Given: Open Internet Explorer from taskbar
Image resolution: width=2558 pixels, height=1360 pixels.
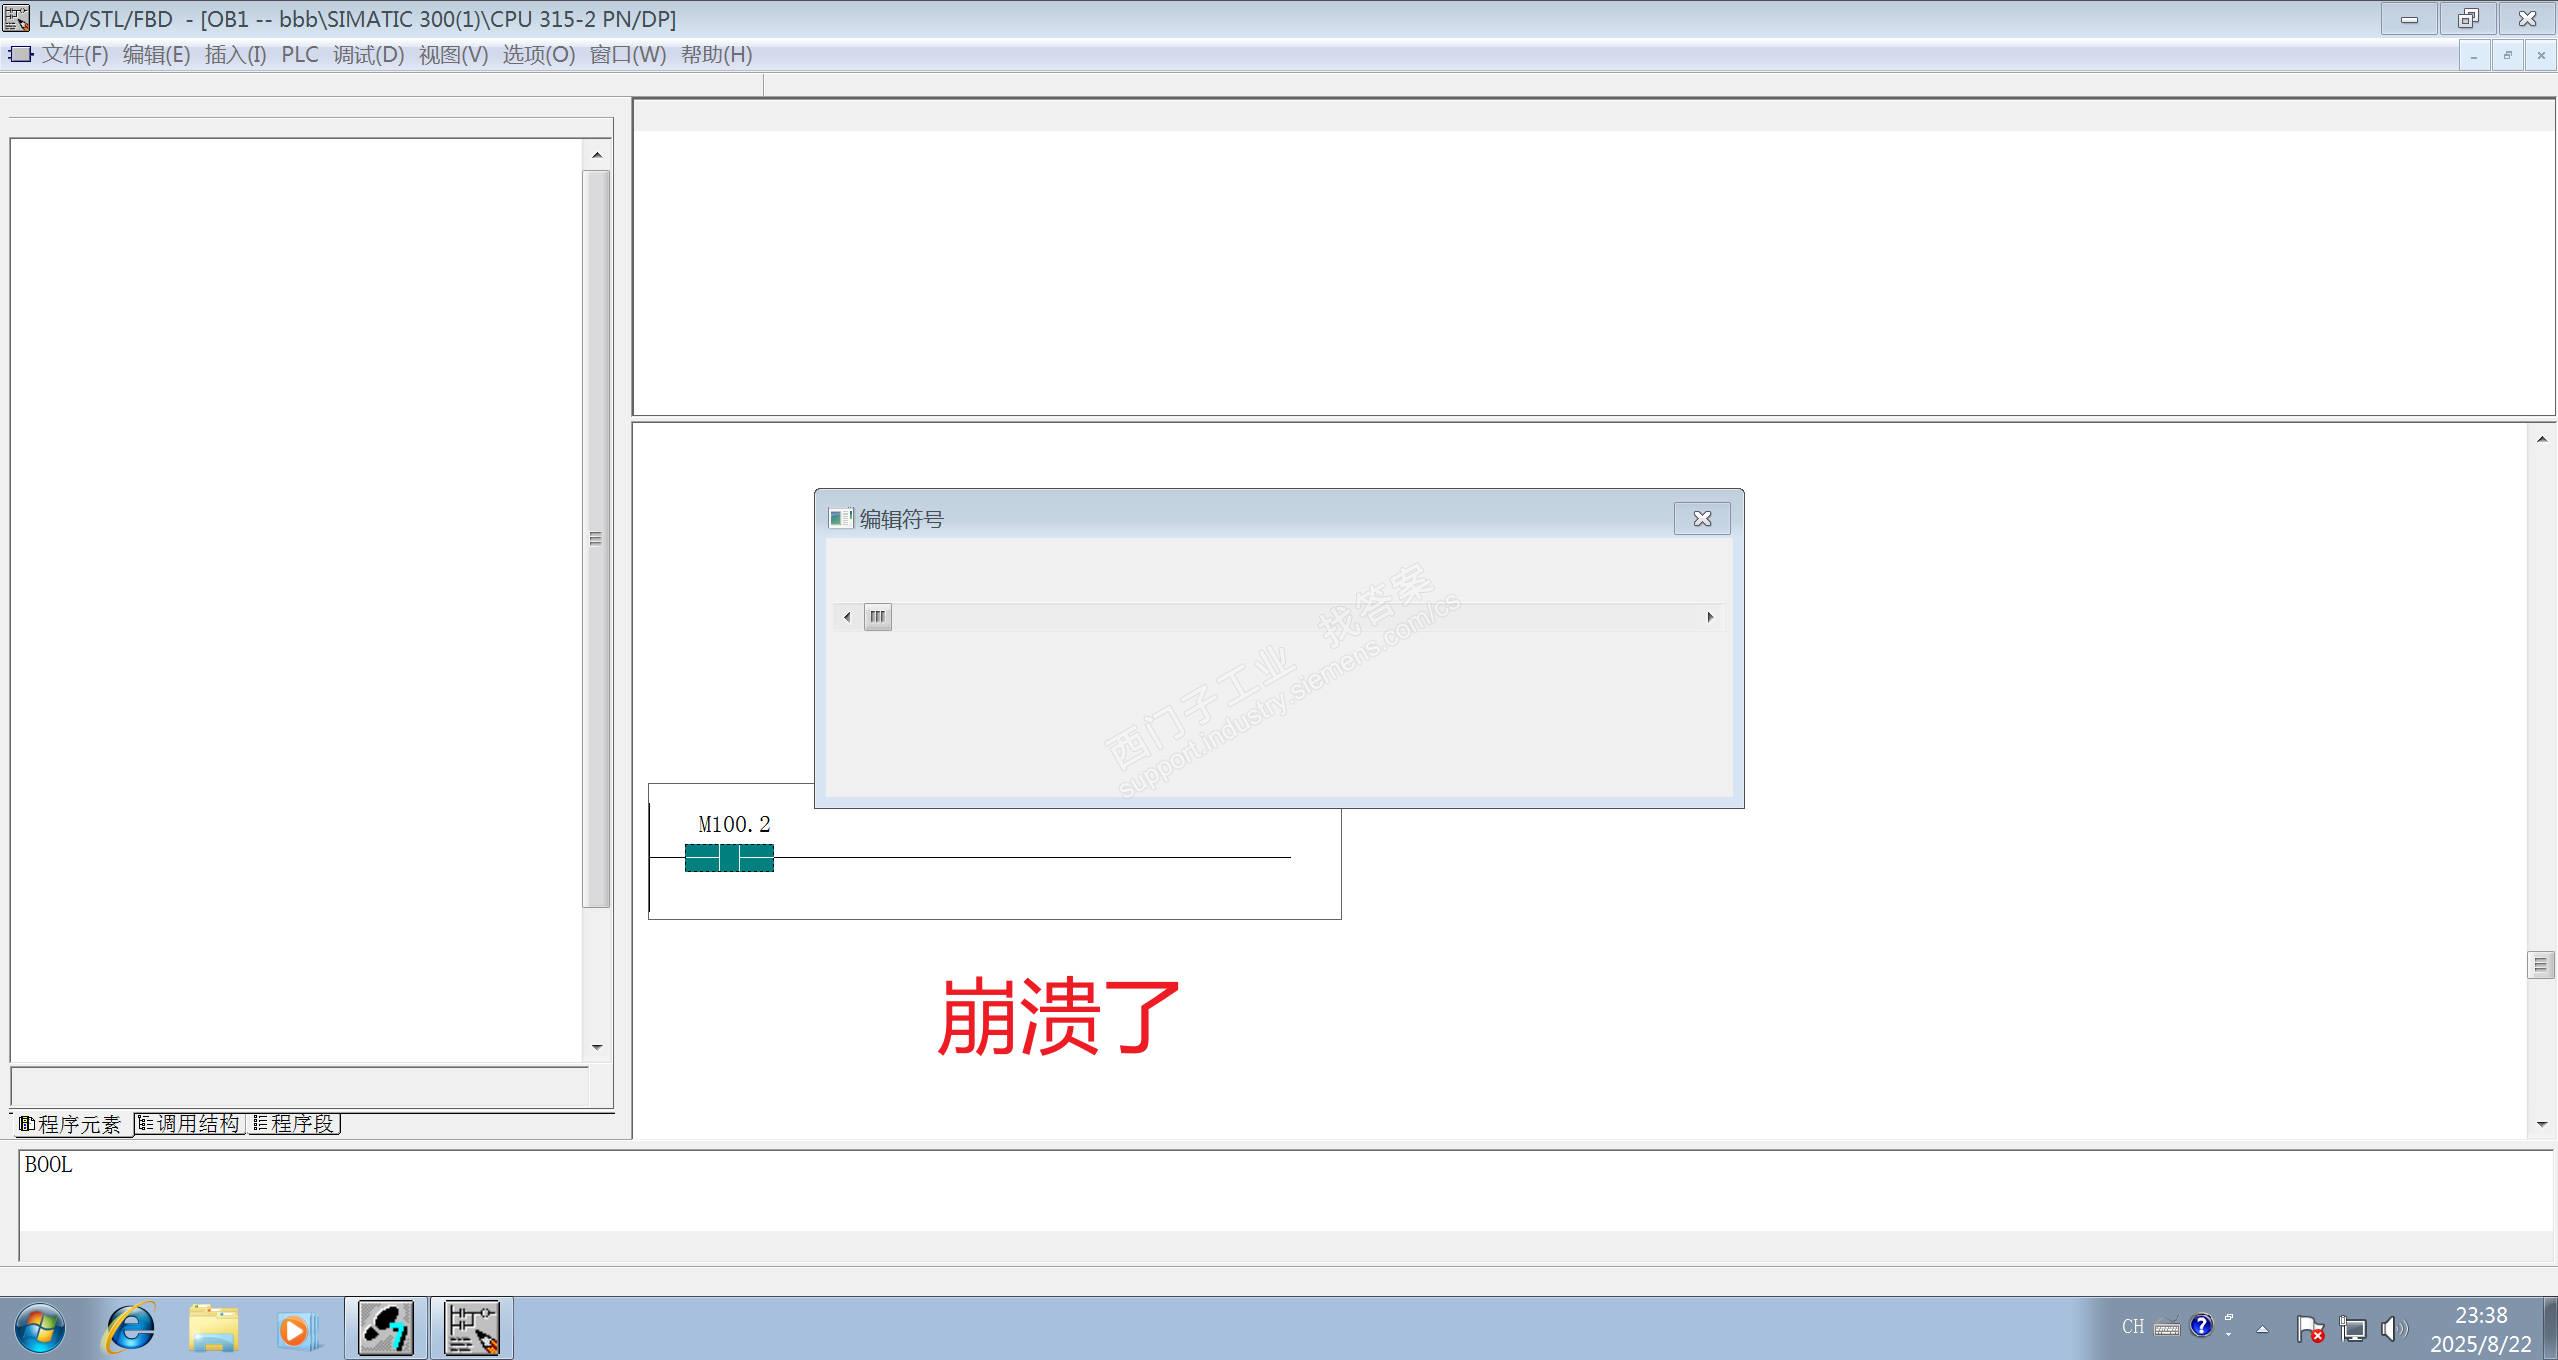Looking at the screenshot, I should pyautogui.click(x=130, y=1328).
